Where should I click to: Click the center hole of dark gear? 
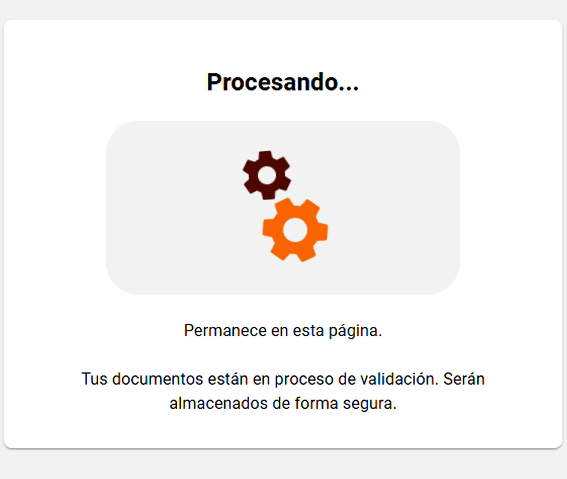267,175
